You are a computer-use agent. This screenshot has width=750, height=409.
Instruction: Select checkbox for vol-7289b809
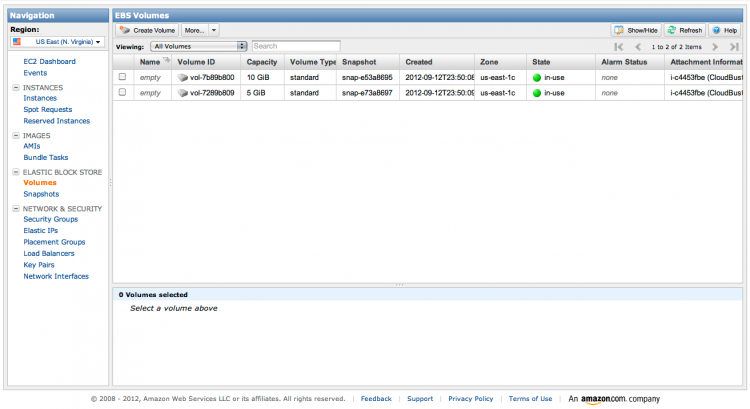(x=122, y=92)
